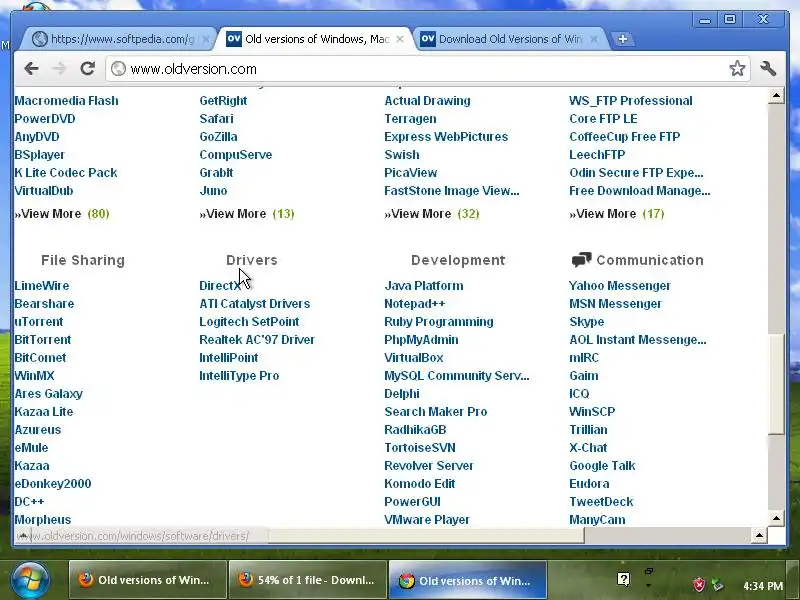Click the vertical scrollbar down arrow

pos(776,518)
